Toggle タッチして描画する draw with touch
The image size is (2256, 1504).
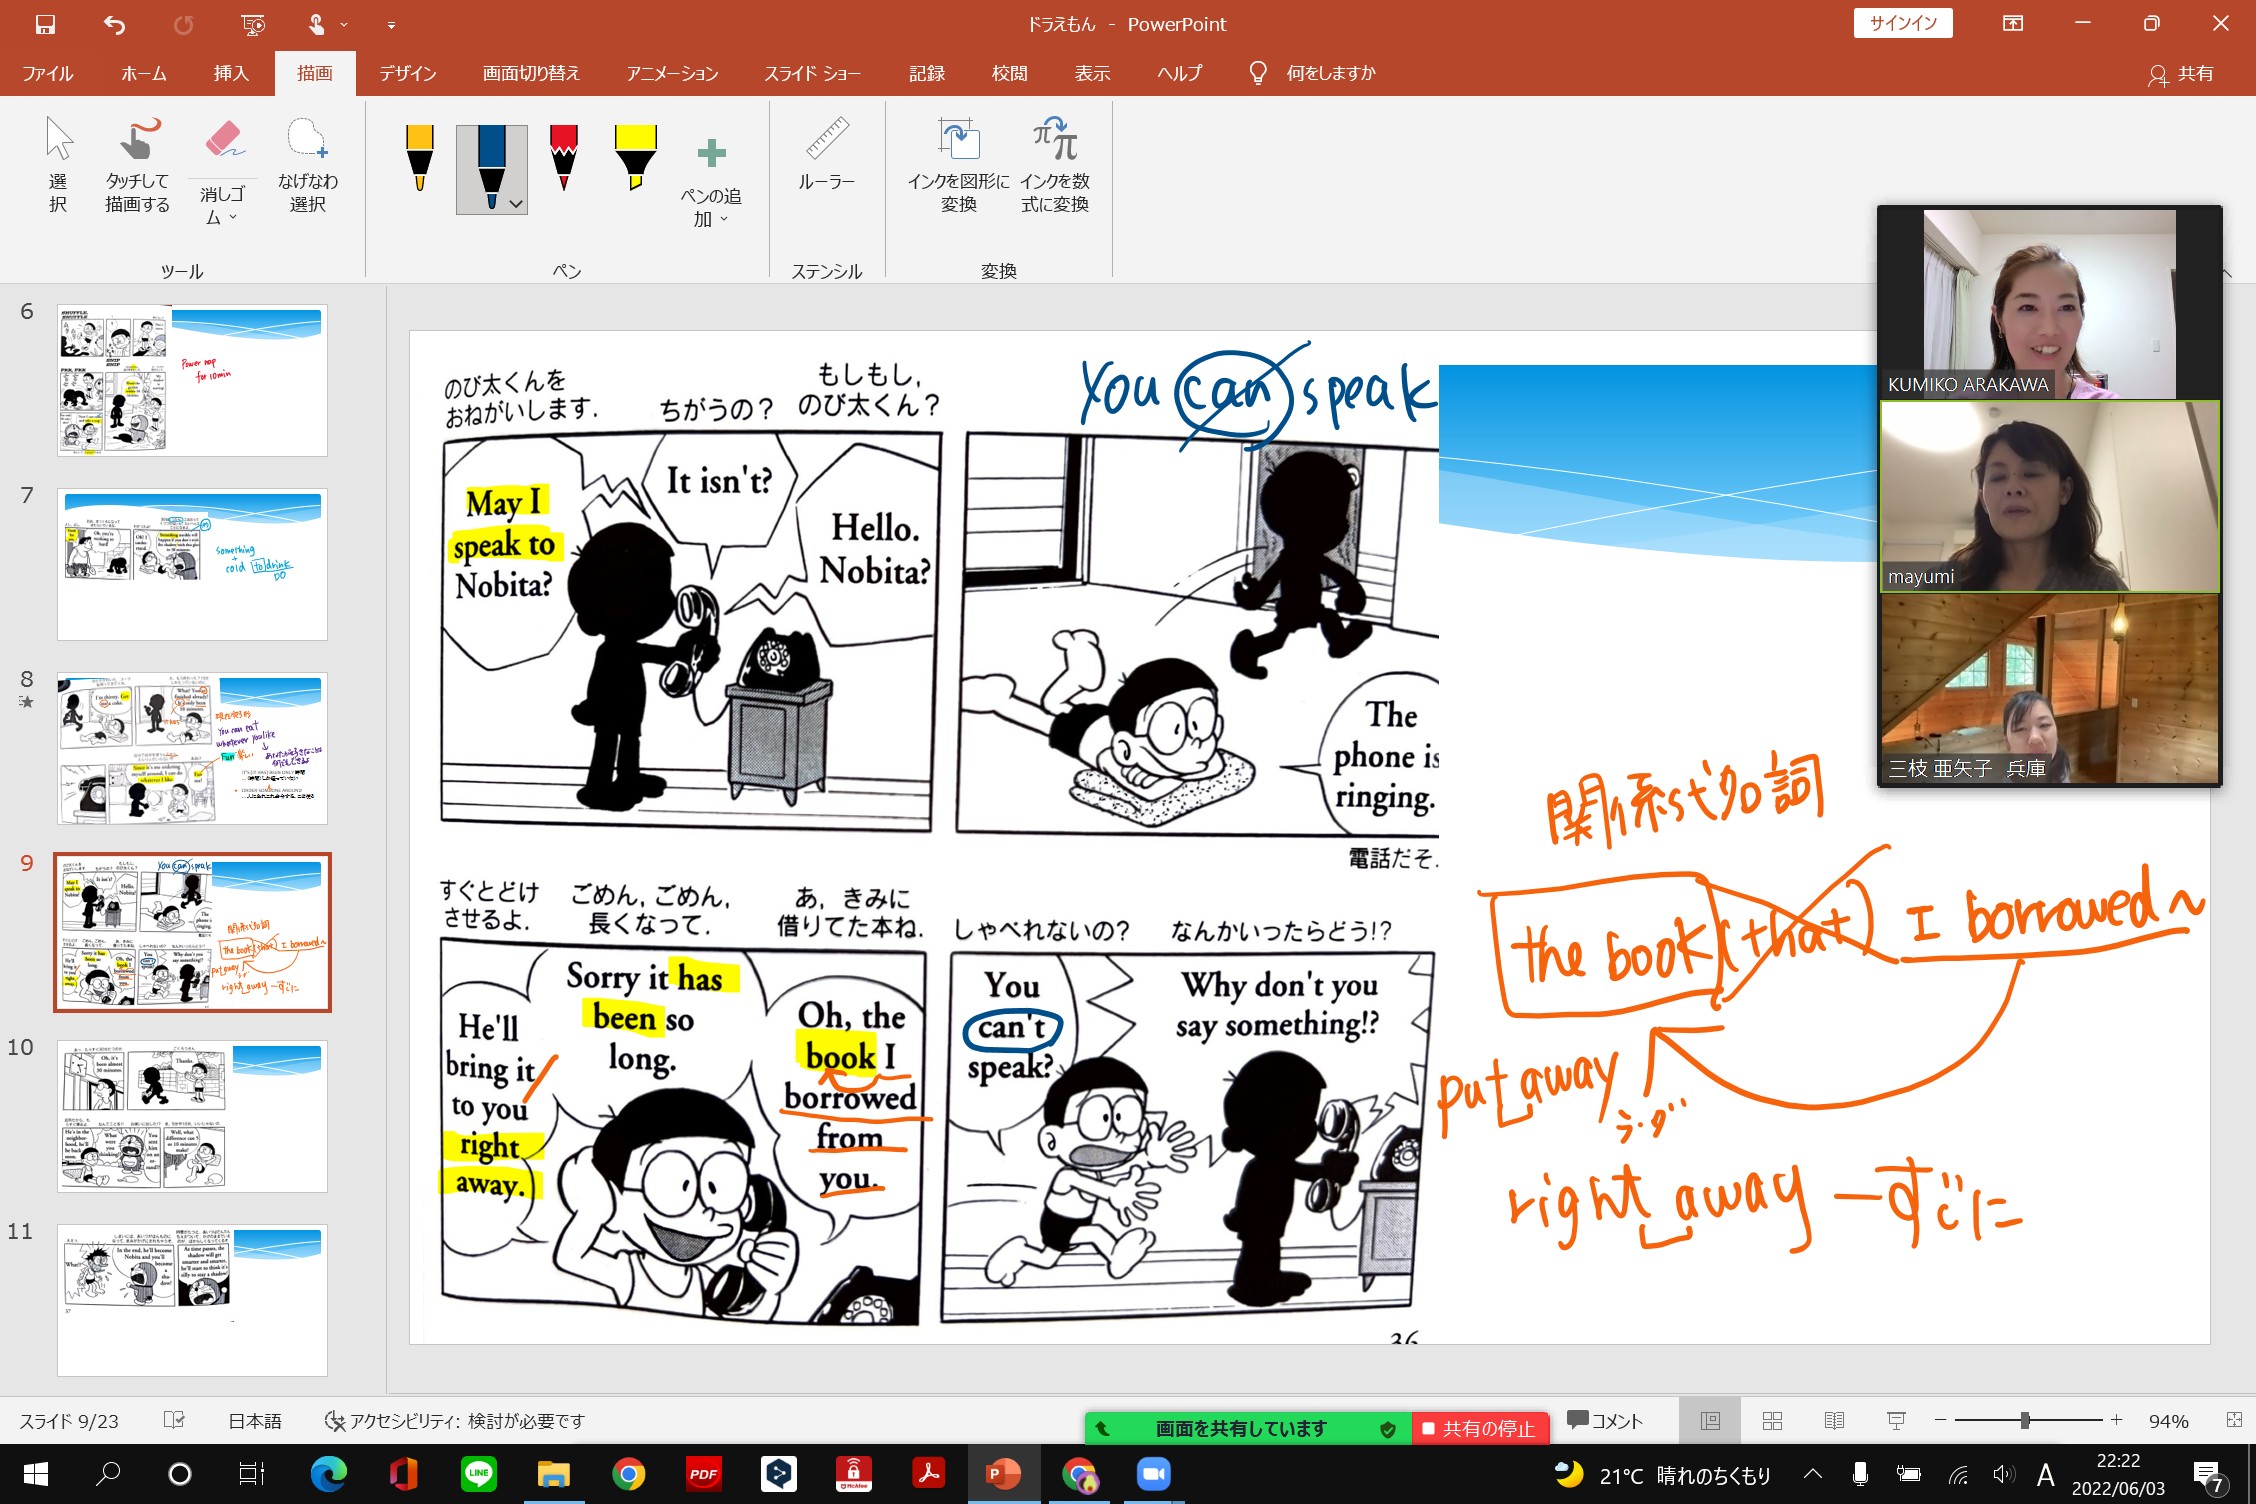138,164
